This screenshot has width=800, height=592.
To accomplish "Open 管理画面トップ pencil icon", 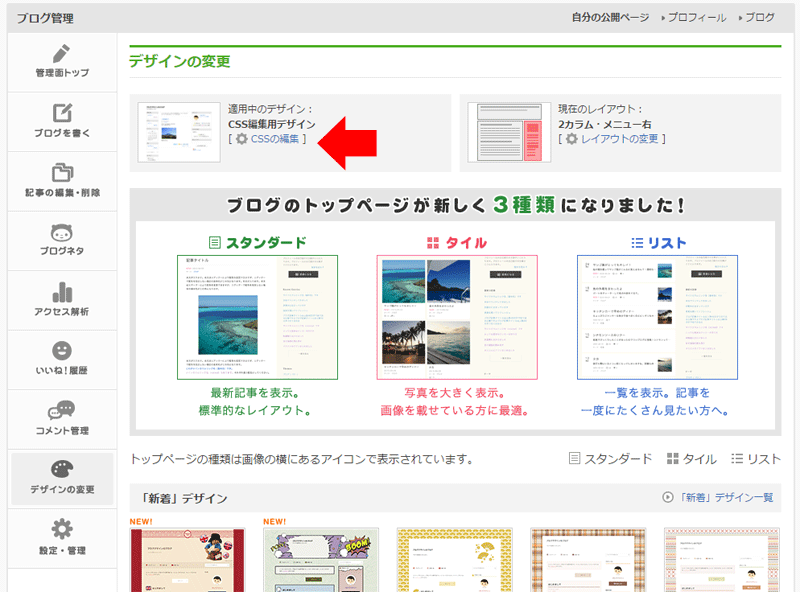I will click(x=62, y=55).
